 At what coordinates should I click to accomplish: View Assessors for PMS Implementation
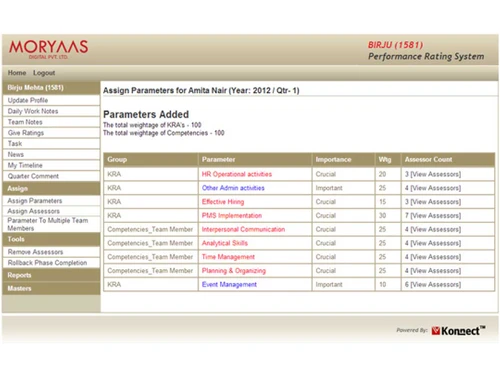[x=436, y=216]
